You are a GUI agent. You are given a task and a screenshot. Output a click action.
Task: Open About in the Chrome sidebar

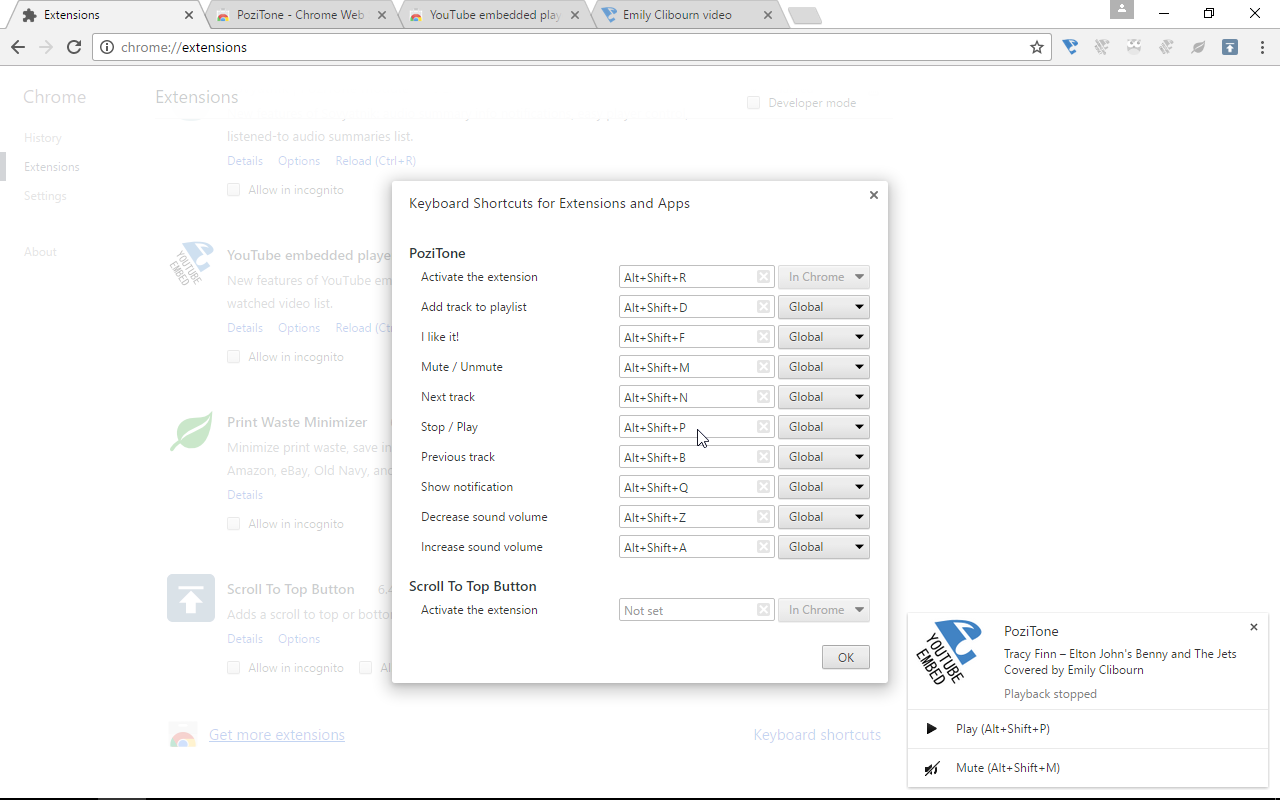(40, 252)
